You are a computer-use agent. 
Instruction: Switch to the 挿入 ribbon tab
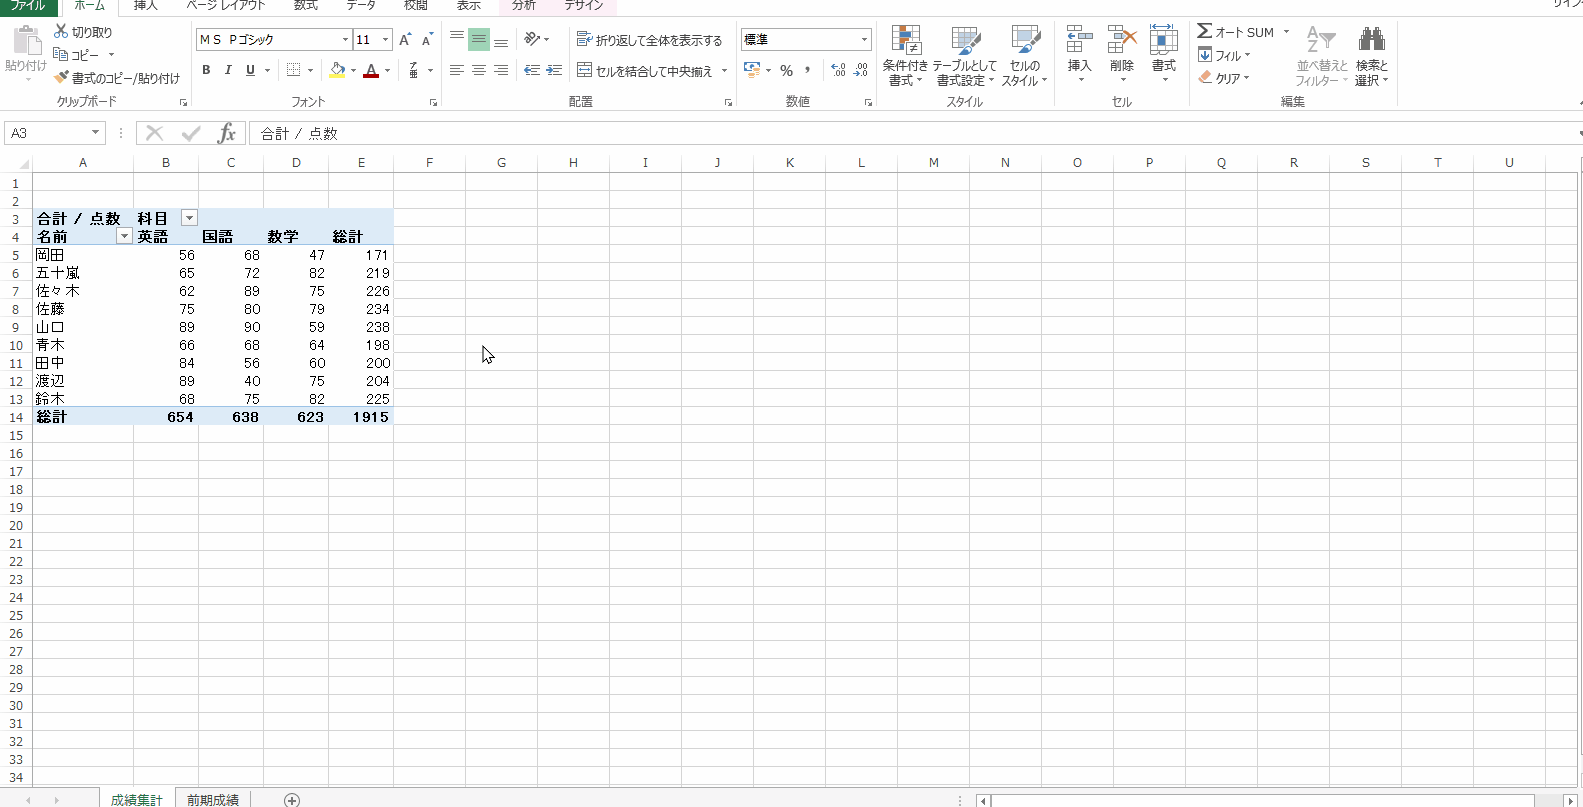pyautogui.click(x=146, y=6)
